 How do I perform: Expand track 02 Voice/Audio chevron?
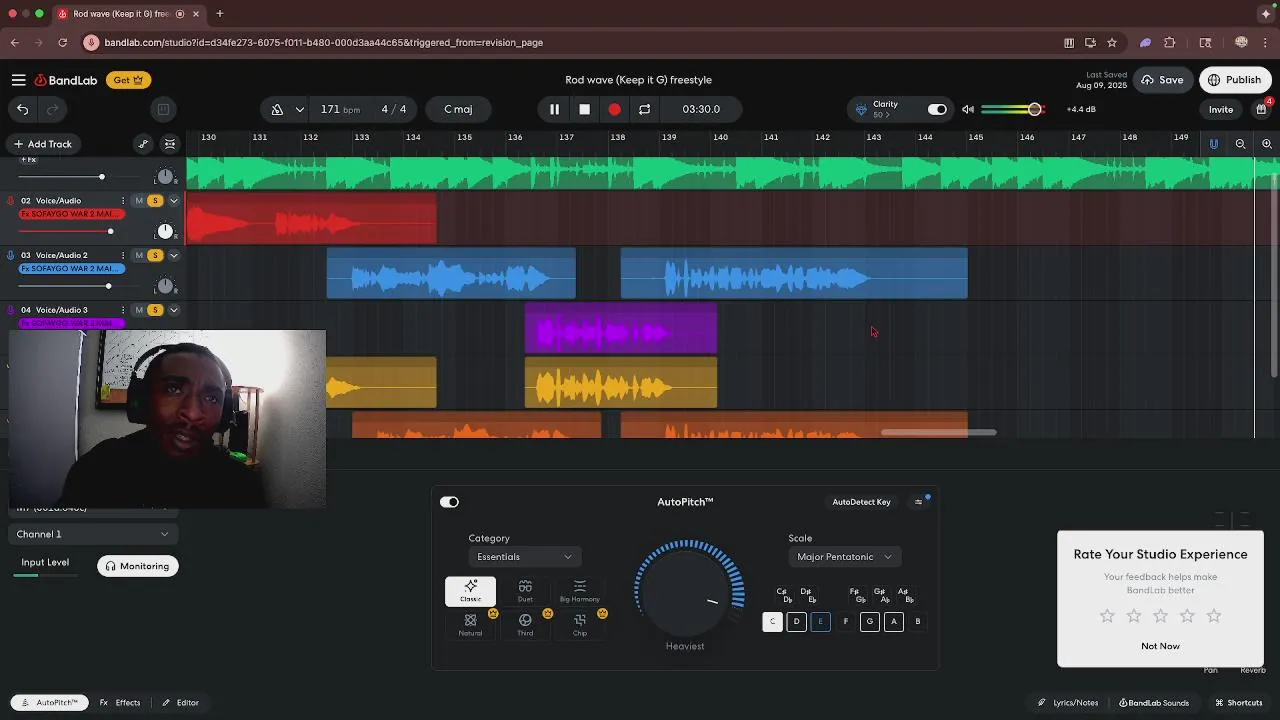pos(173,201)
